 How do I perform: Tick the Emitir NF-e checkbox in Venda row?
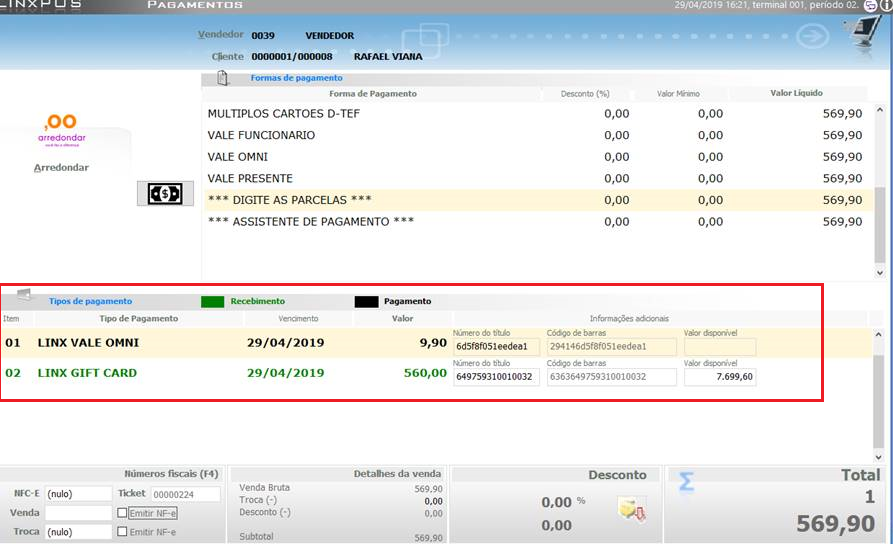click(122, 513)
